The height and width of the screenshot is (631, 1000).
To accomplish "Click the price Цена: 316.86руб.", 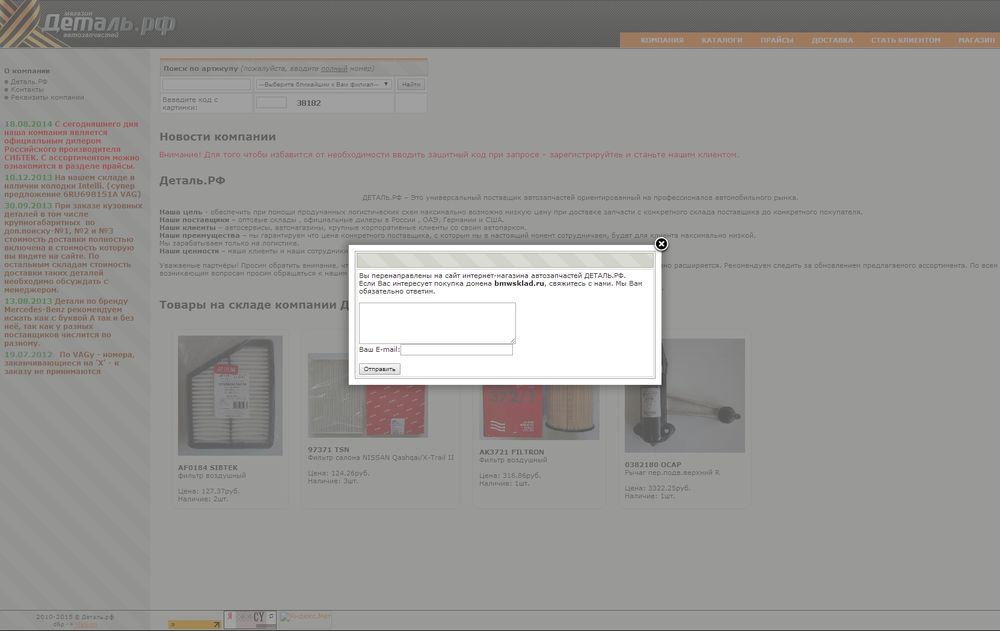I will click(510, 475).
